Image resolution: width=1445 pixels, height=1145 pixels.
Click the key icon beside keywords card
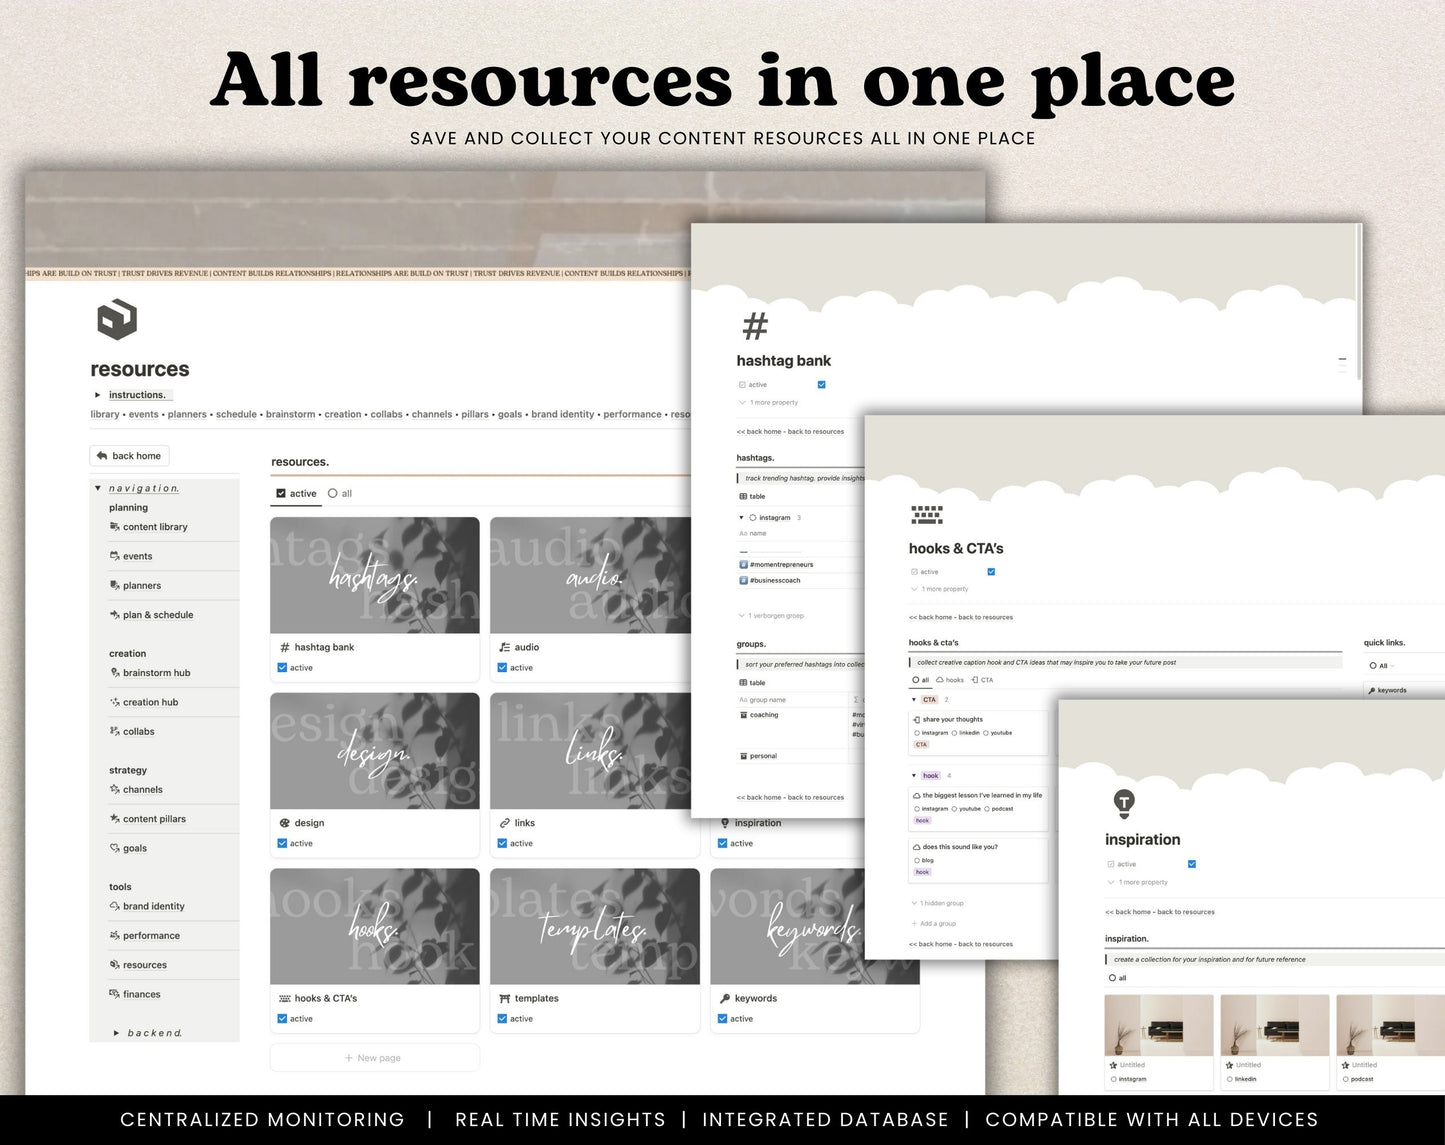pyautogui.click(x=725, y=998)
